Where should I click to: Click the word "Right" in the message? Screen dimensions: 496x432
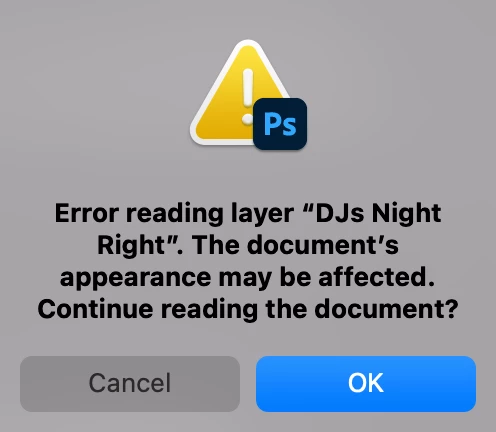click(x=131, y=246)
